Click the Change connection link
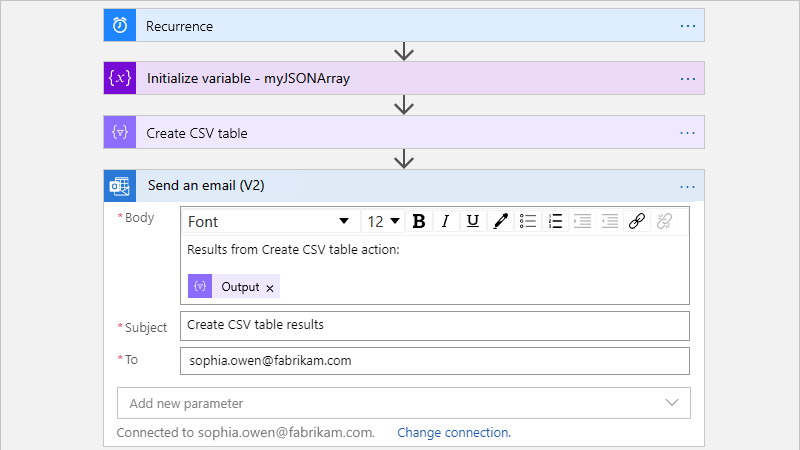 point(454,433)
